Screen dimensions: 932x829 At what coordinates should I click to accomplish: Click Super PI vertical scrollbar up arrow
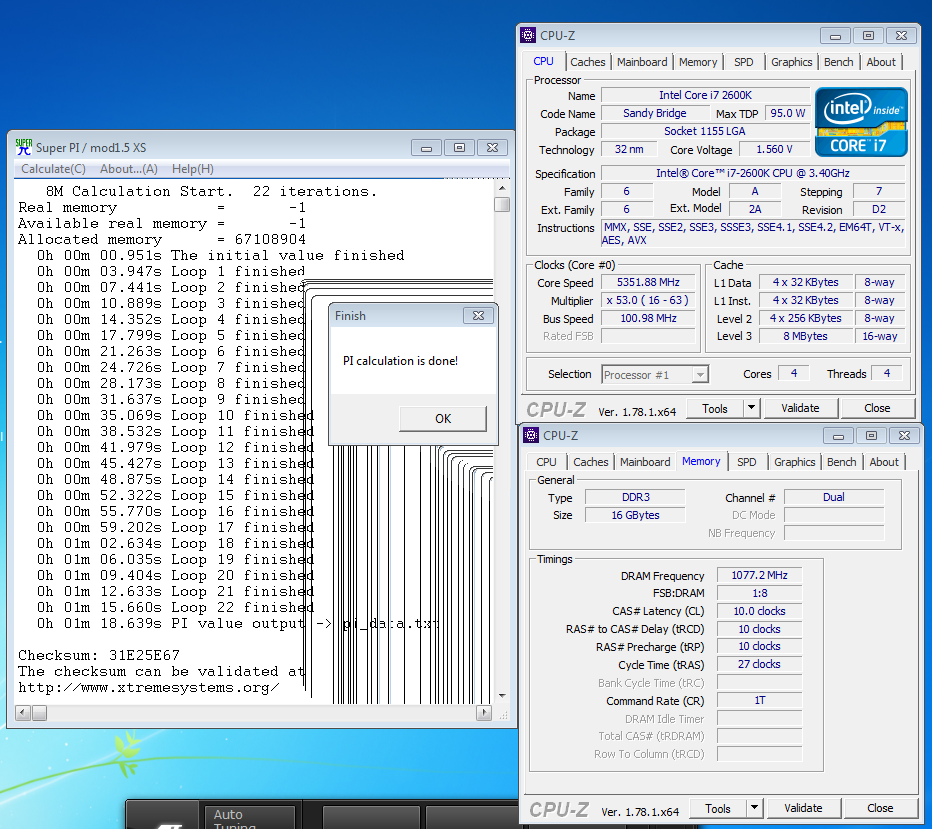coord(502,188)
